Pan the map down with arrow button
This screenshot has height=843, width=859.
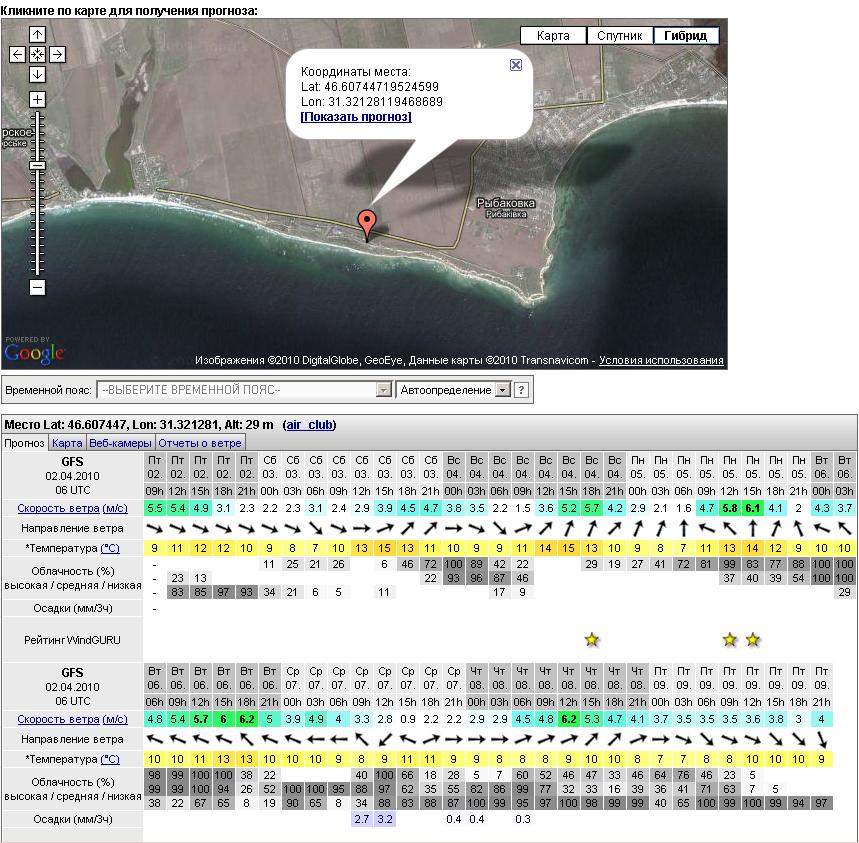pyautogui.click(x=37, y=75)
